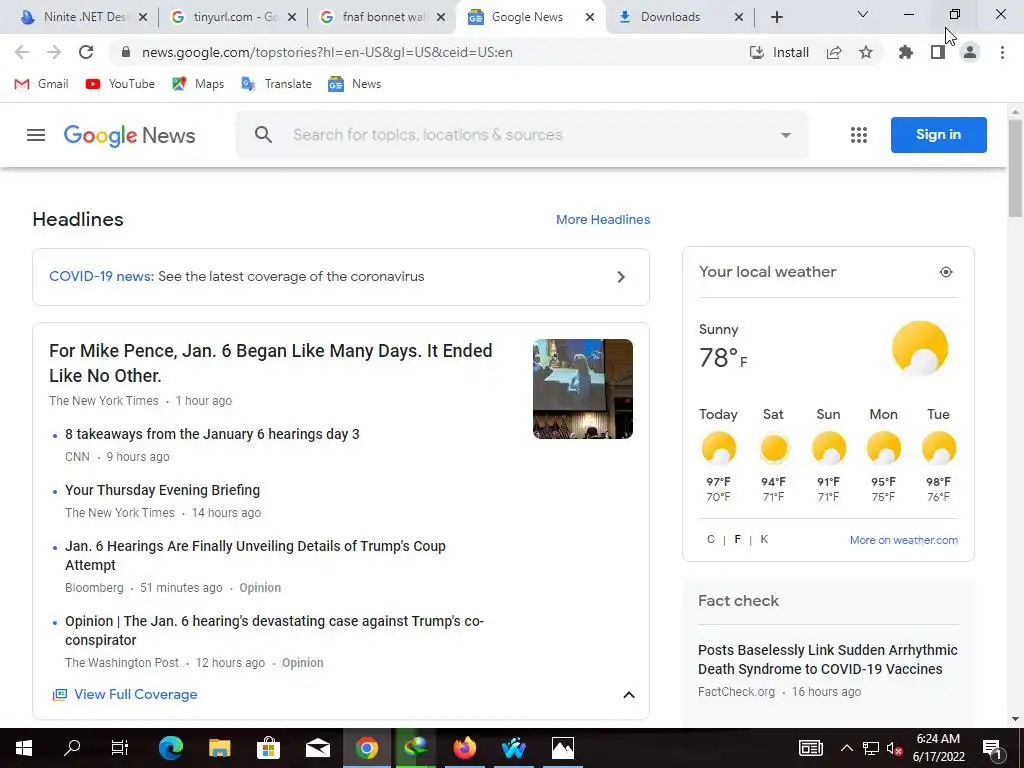
Task: Open More on weather.com link
Action: [x=904, y=540]
